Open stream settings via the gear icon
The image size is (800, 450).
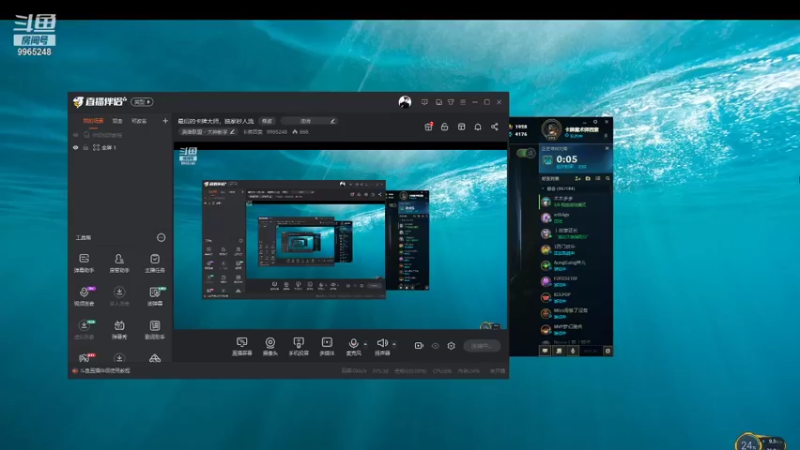click(x=451, y=346)
